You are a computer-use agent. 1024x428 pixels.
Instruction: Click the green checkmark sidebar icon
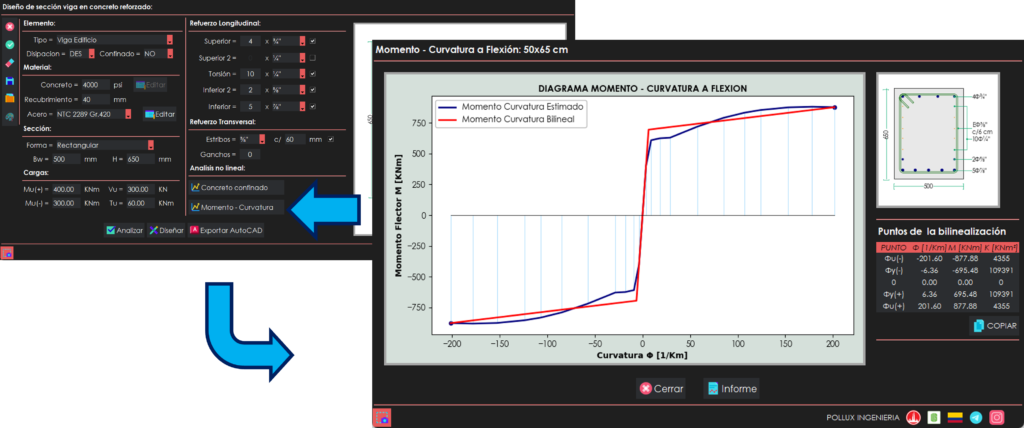tap(9, 45)
